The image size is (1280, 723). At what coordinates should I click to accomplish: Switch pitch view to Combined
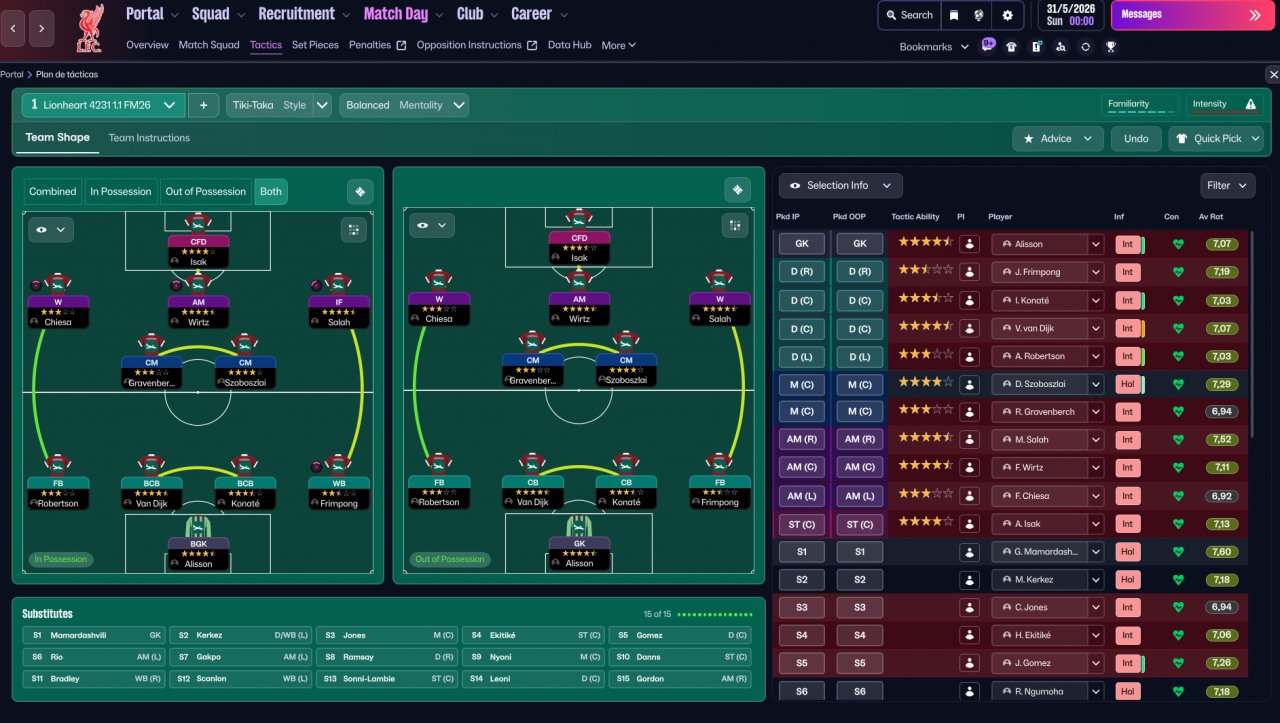[53, 192]
